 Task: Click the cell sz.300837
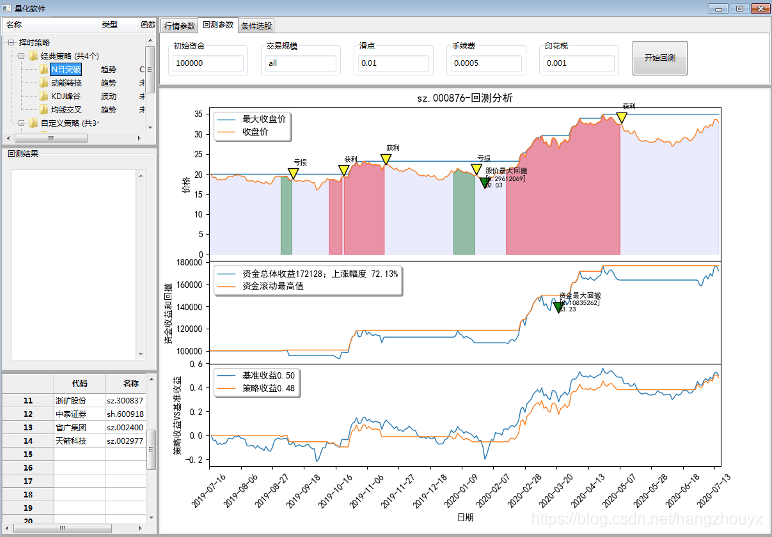pyautogui.click(x=125, y=401)
